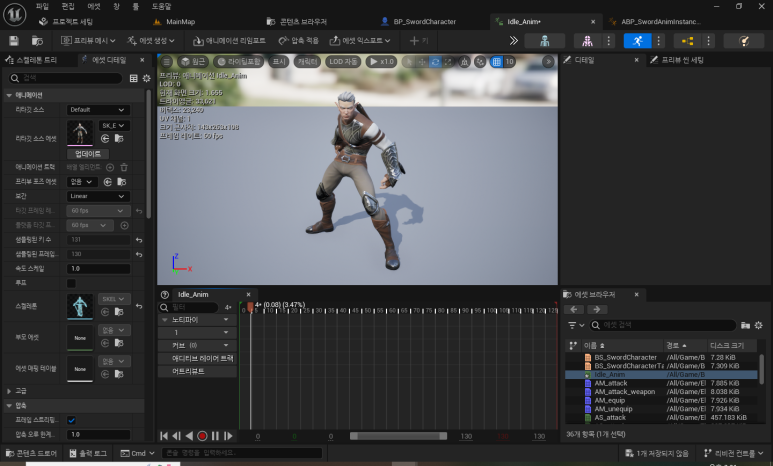
Task: Open 프리뷰 포즈 애셋 없음 dropdown
Action: [x=82, y=182]
